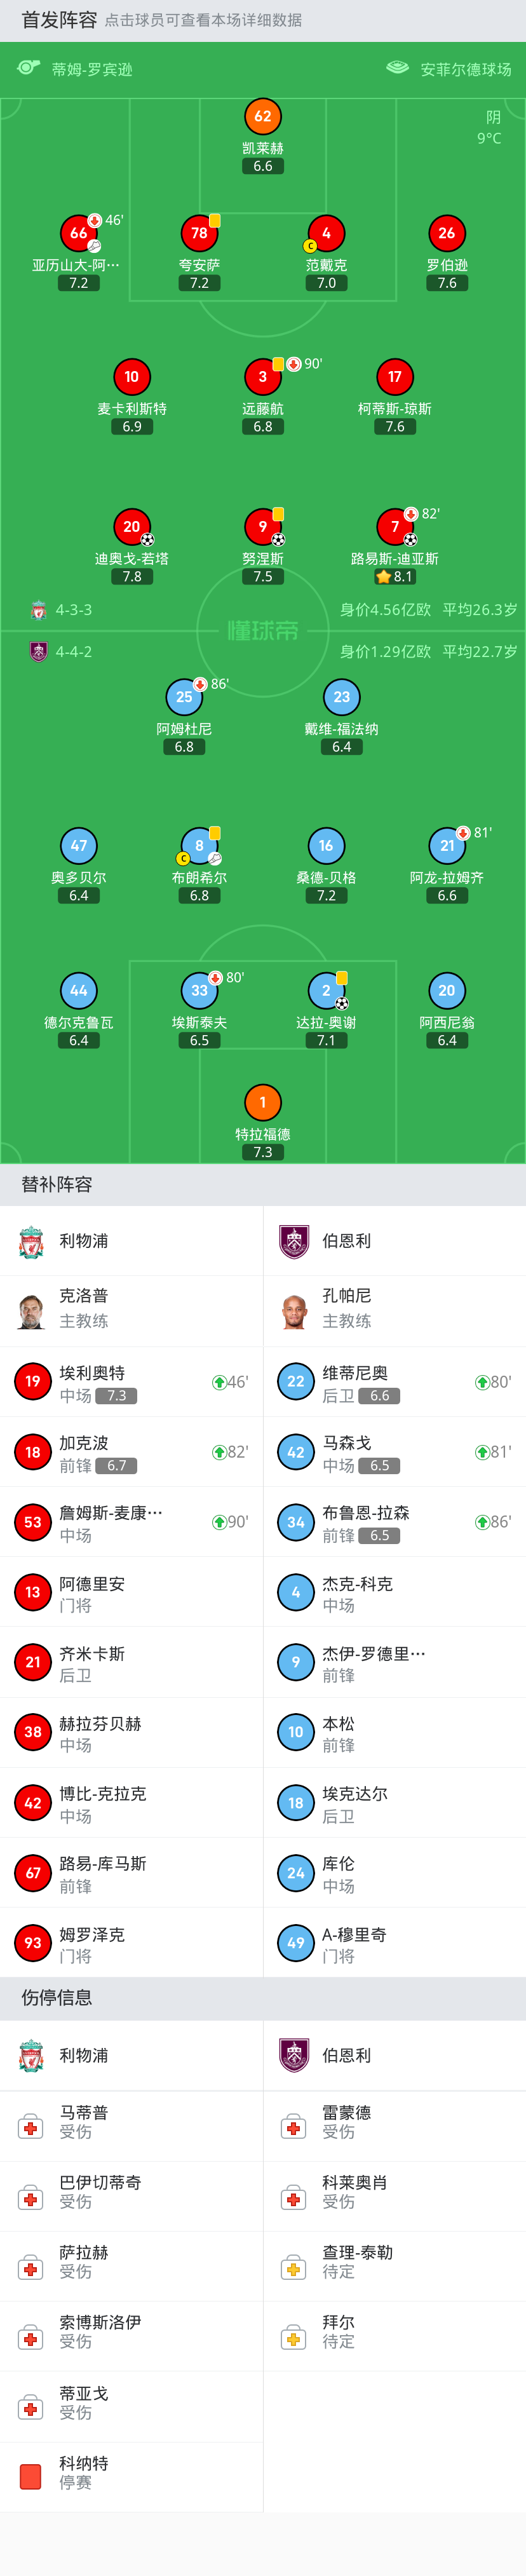
Task: Click Burnley crest in the substitutes section
Action: point(294,1241)
